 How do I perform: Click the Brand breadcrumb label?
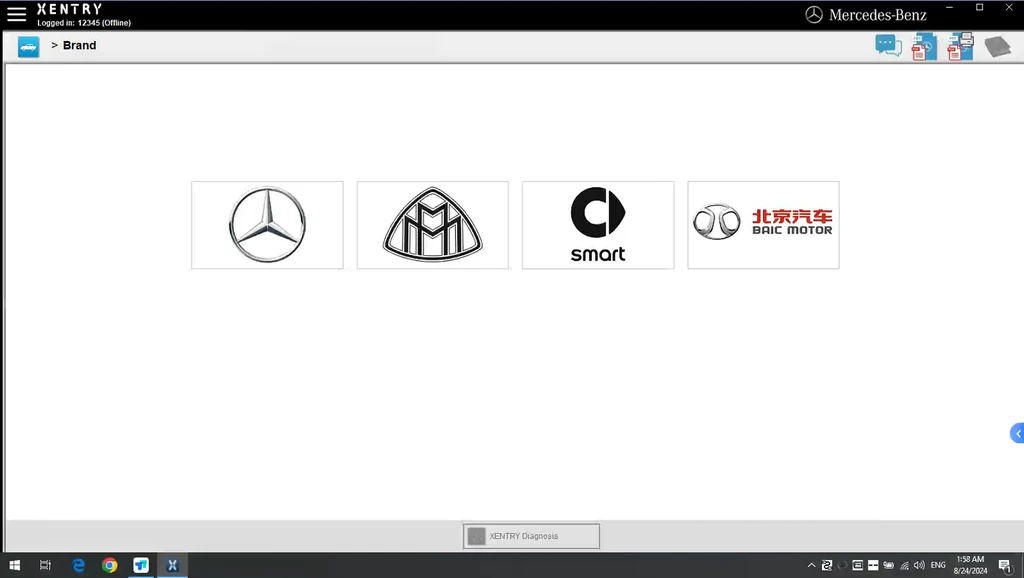(80, 46)
